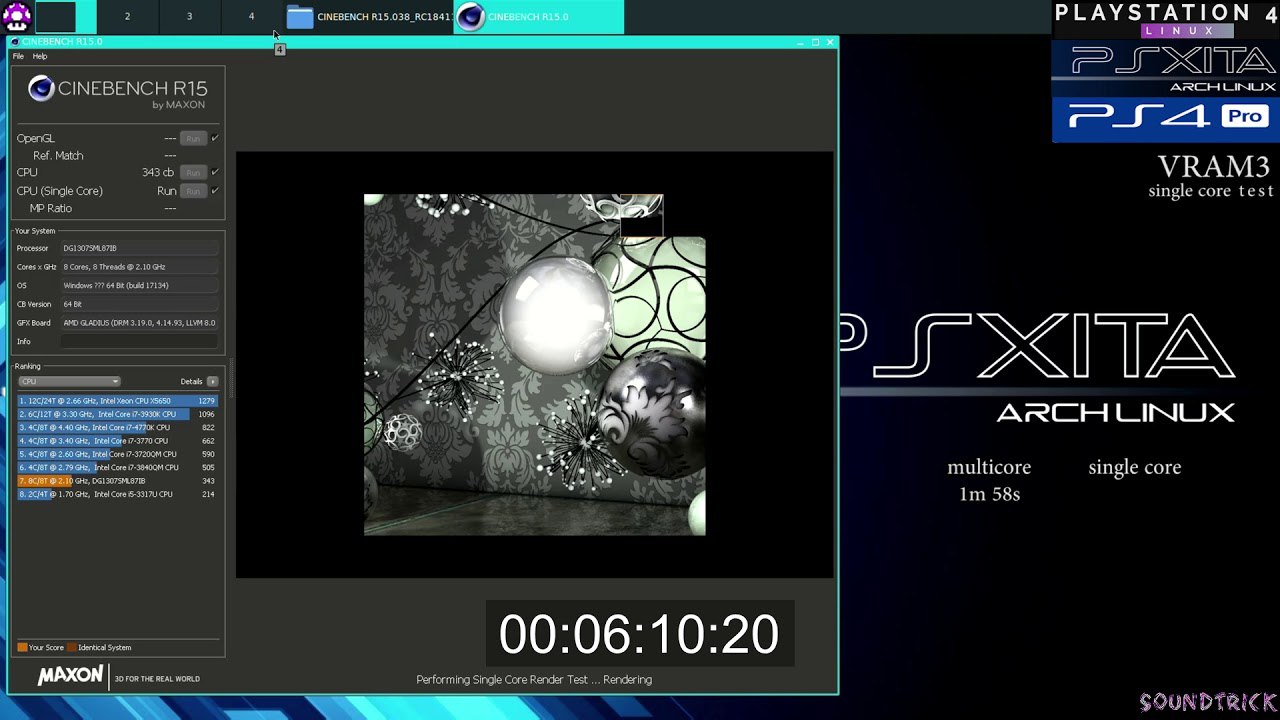Viewport: 1280px width, 720px height.
Task: Select ranking row Intel Core i7-3720QM CPU
Action: [117, 454]
